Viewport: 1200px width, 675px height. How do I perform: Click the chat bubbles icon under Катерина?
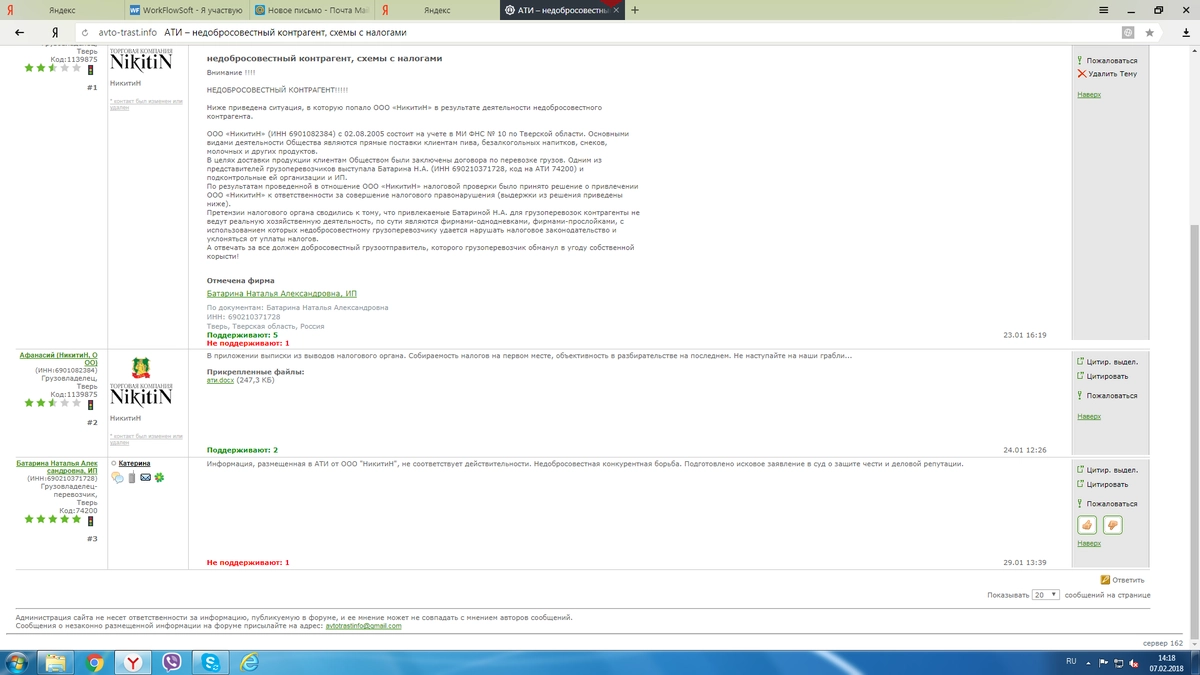pyautogui.click(x=118, y=478)
